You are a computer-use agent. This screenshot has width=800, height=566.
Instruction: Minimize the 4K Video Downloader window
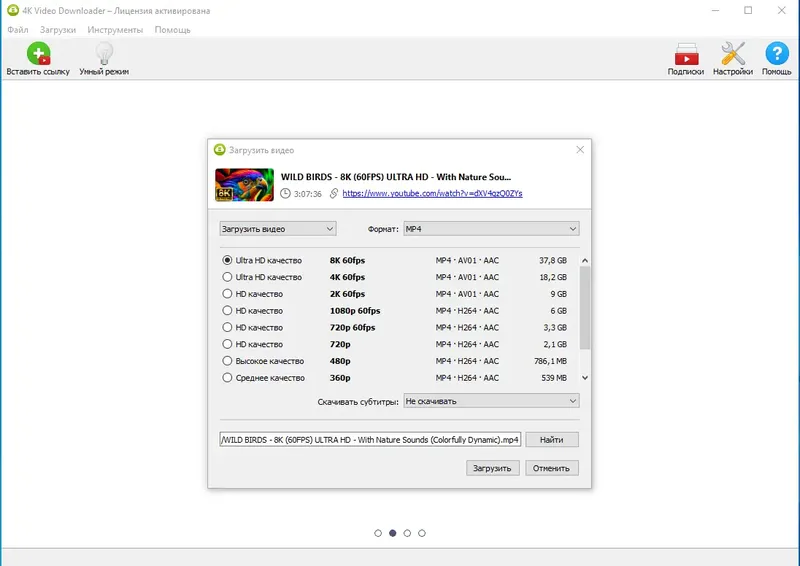pyautogui.click(x=715, y=10)
